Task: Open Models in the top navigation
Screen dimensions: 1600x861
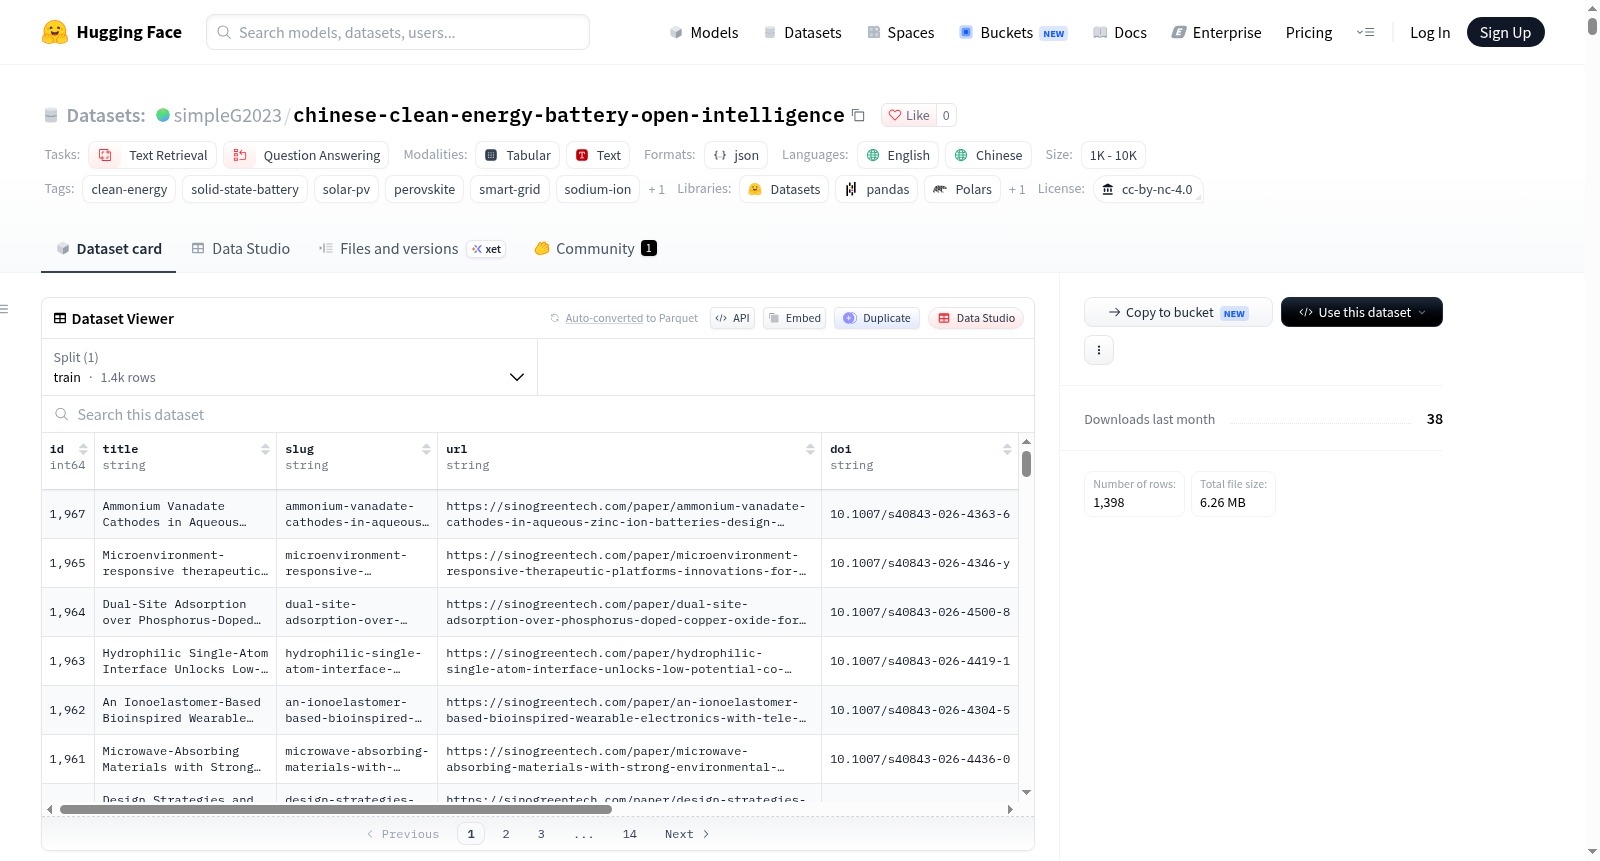Action: pos(704,32)
